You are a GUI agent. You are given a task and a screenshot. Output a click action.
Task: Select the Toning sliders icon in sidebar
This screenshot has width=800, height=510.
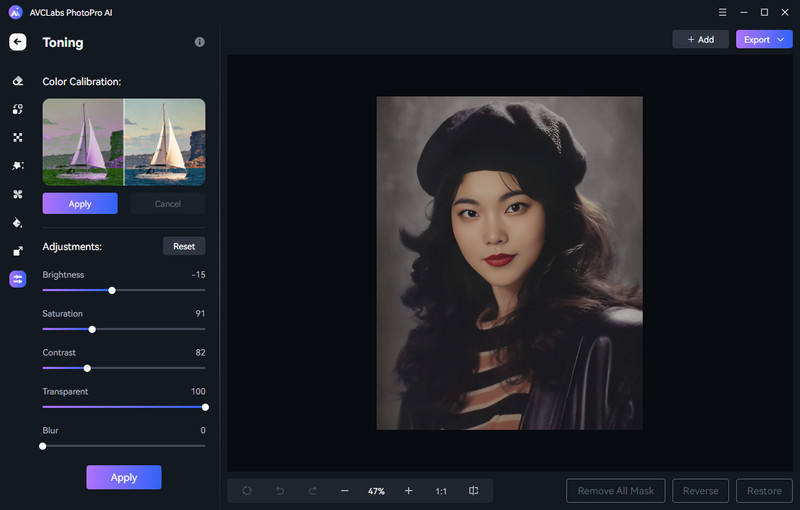coord(18,280)
